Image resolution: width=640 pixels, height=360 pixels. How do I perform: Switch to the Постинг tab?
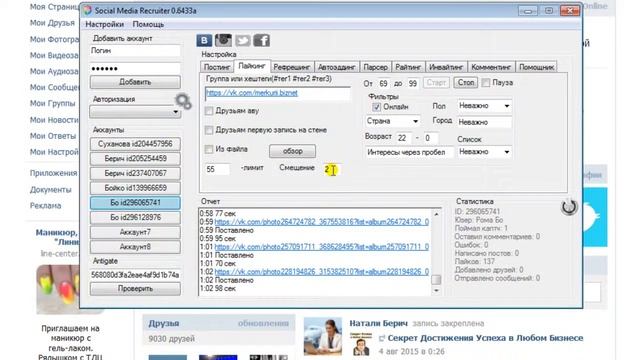point(217,67)
